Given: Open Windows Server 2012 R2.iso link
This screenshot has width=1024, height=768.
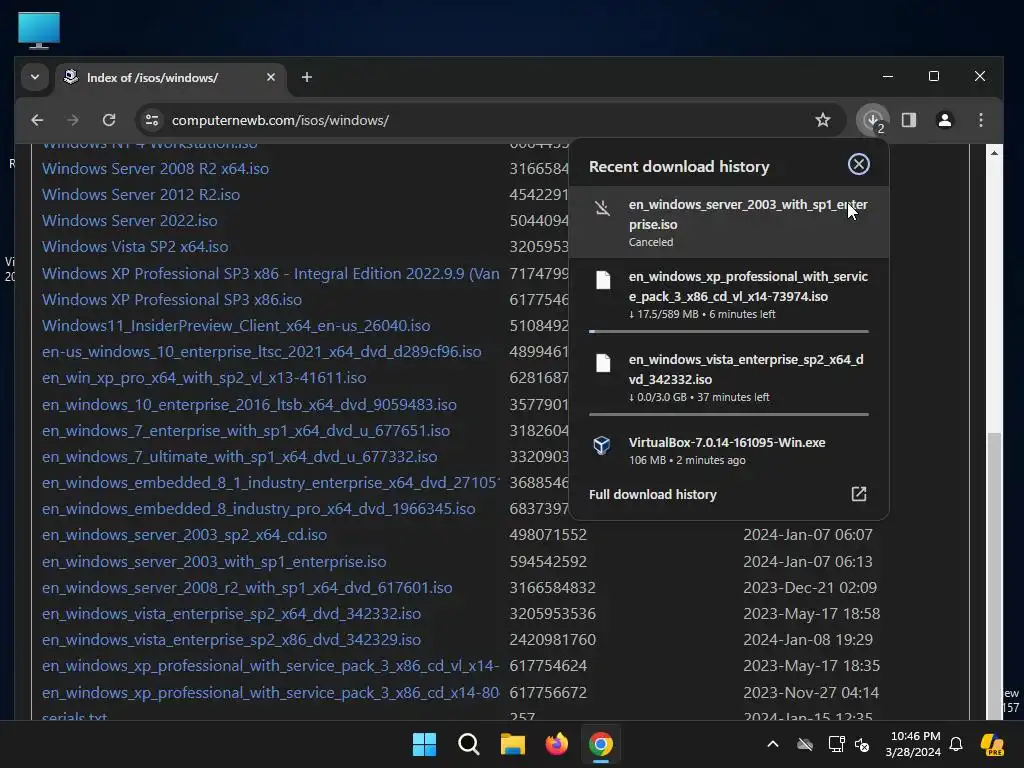Looking at the screenshot, I should point(141,195).
